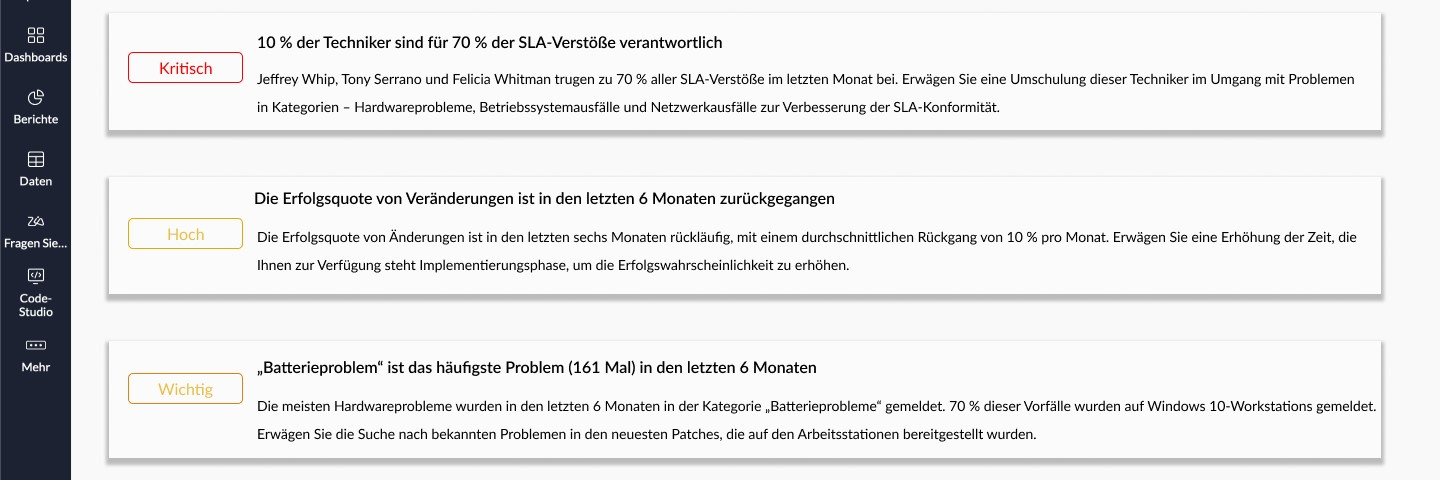This screenshot has height=480, width=1440.
Task: Click the Berichte text label in sidebar
Action: [x=36, y=119]
